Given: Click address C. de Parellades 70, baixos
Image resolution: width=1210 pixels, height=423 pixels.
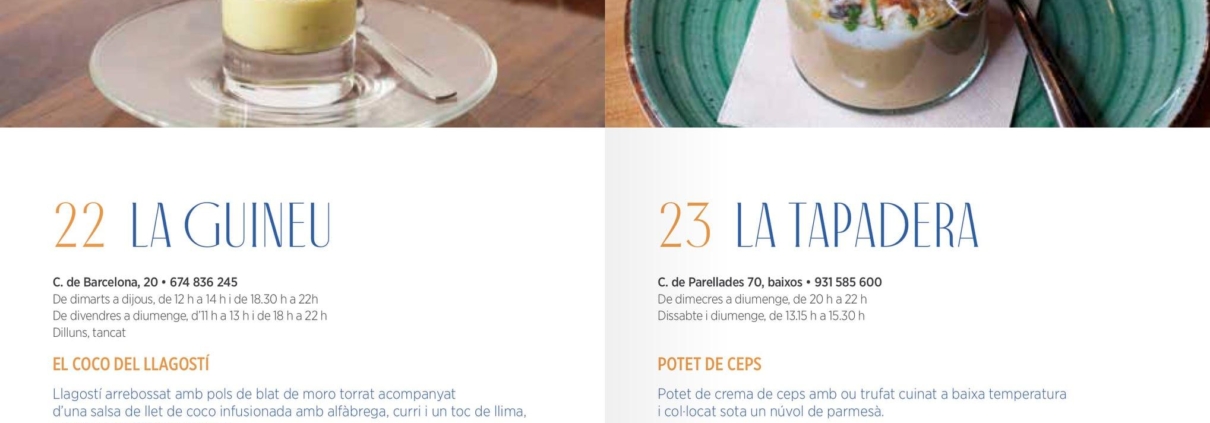Looking at the screenshot, I should point(730,282).
